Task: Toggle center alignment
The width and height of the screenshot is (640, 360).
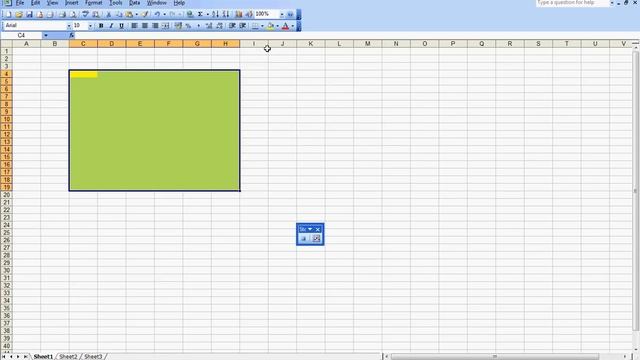Action: point(144,26)
